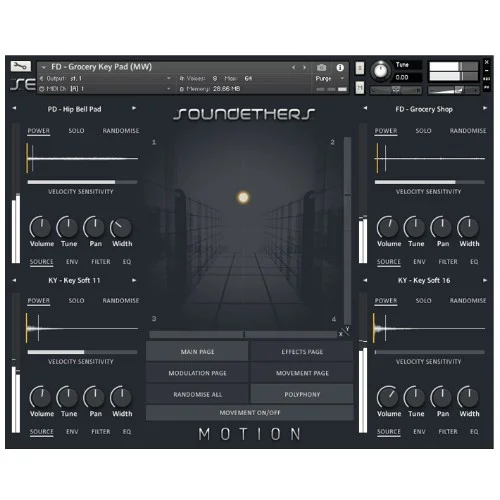Click Pan knob of KY - Key Soft 11
Image resolution: width=500 pixels, height=500 pixels.
click(x=94, y=397)
